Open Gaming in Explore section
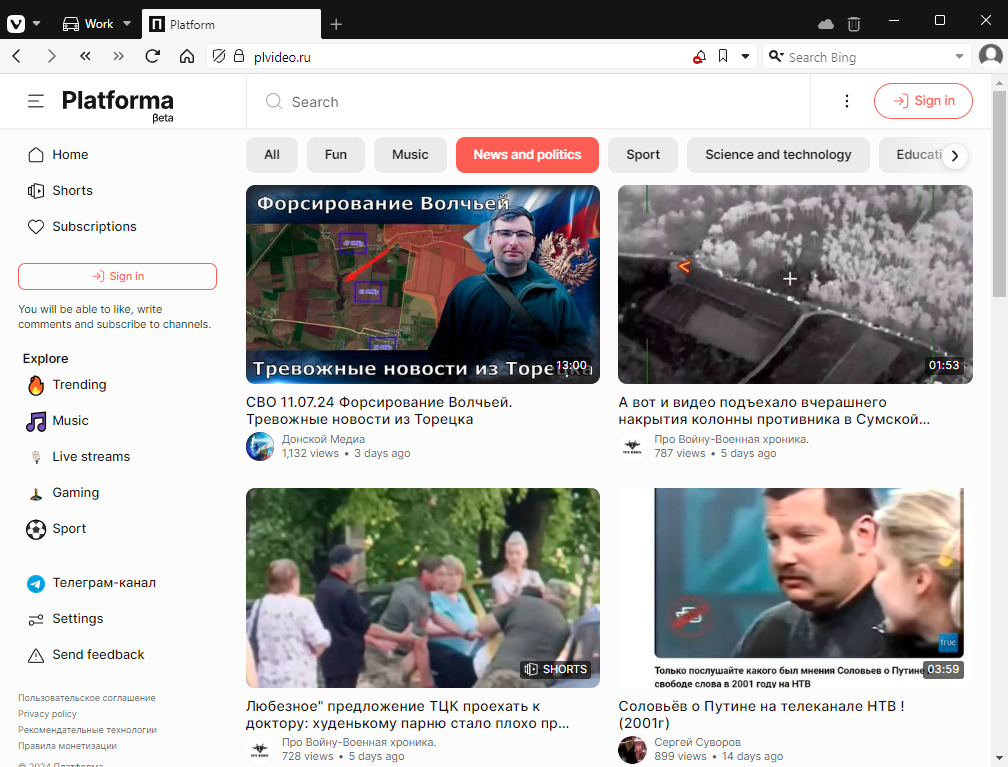 [63, 493]
